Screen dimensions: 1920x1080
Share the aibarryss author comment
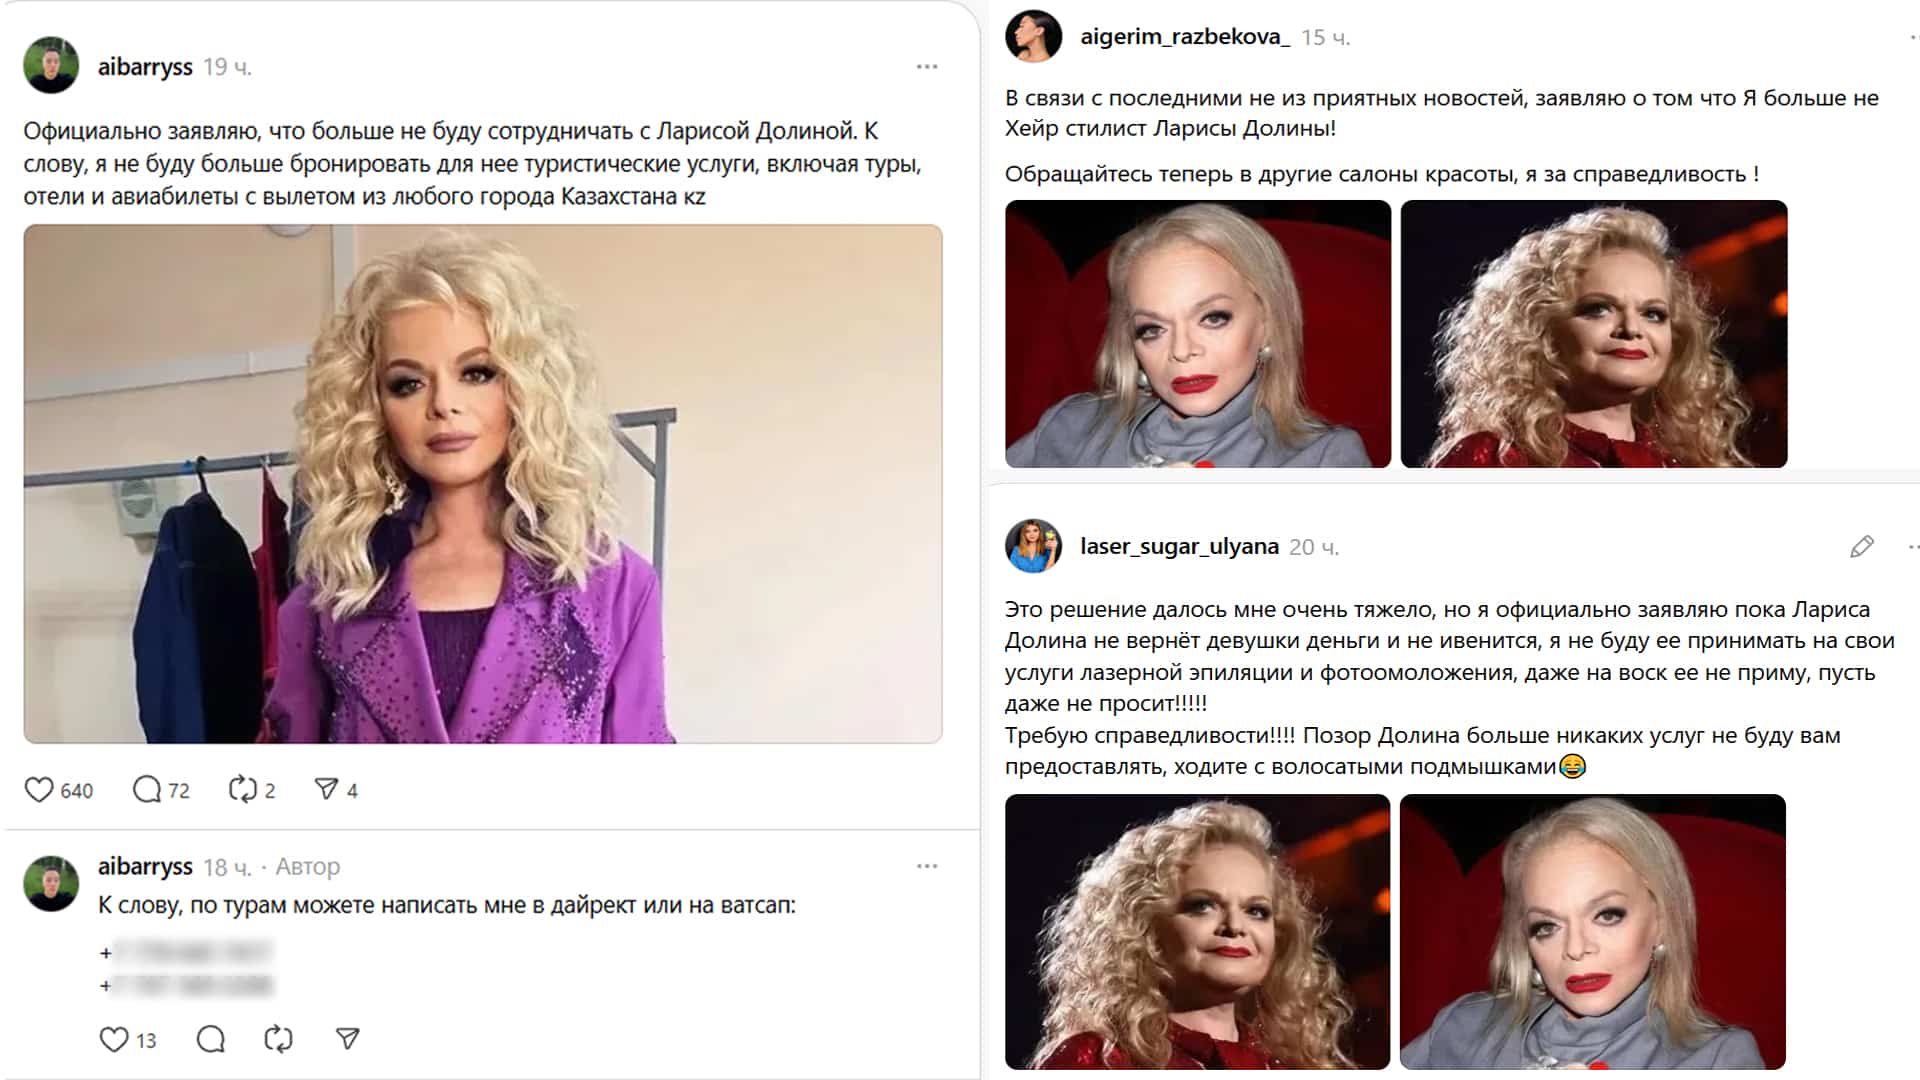coord(347,1039)
